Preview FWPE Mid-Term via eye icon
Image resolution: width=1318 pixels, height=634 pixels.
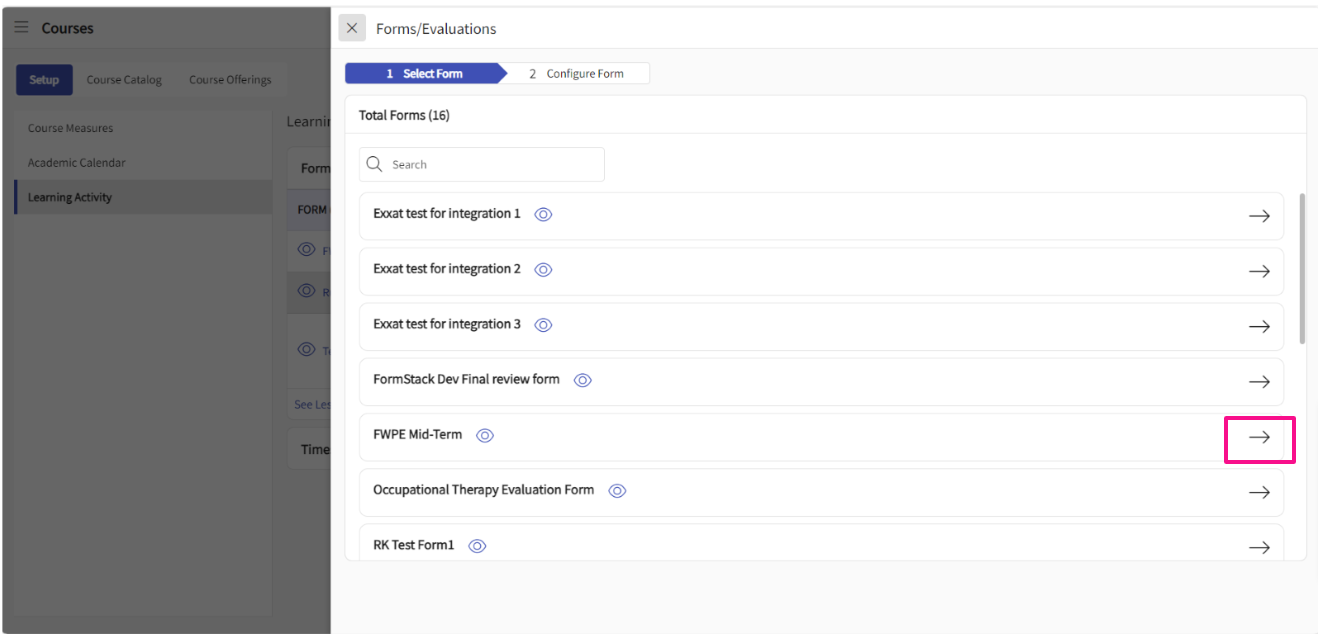coord(485,435)
